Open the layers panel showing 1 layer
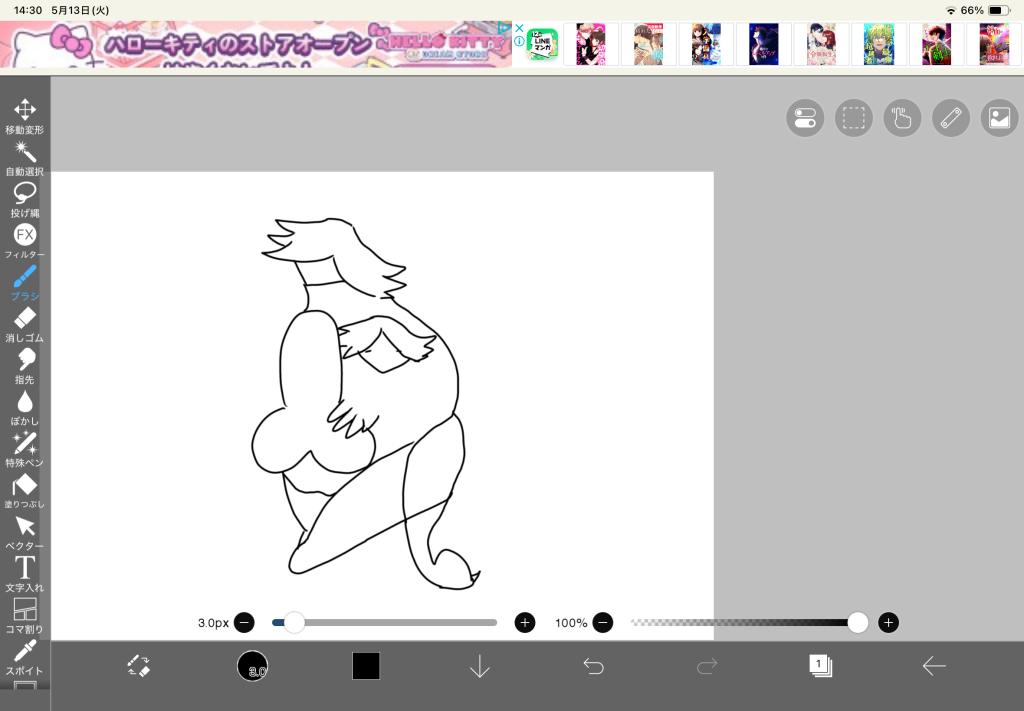The height and width of the screenshot is (711, 1024). (820, 666)
